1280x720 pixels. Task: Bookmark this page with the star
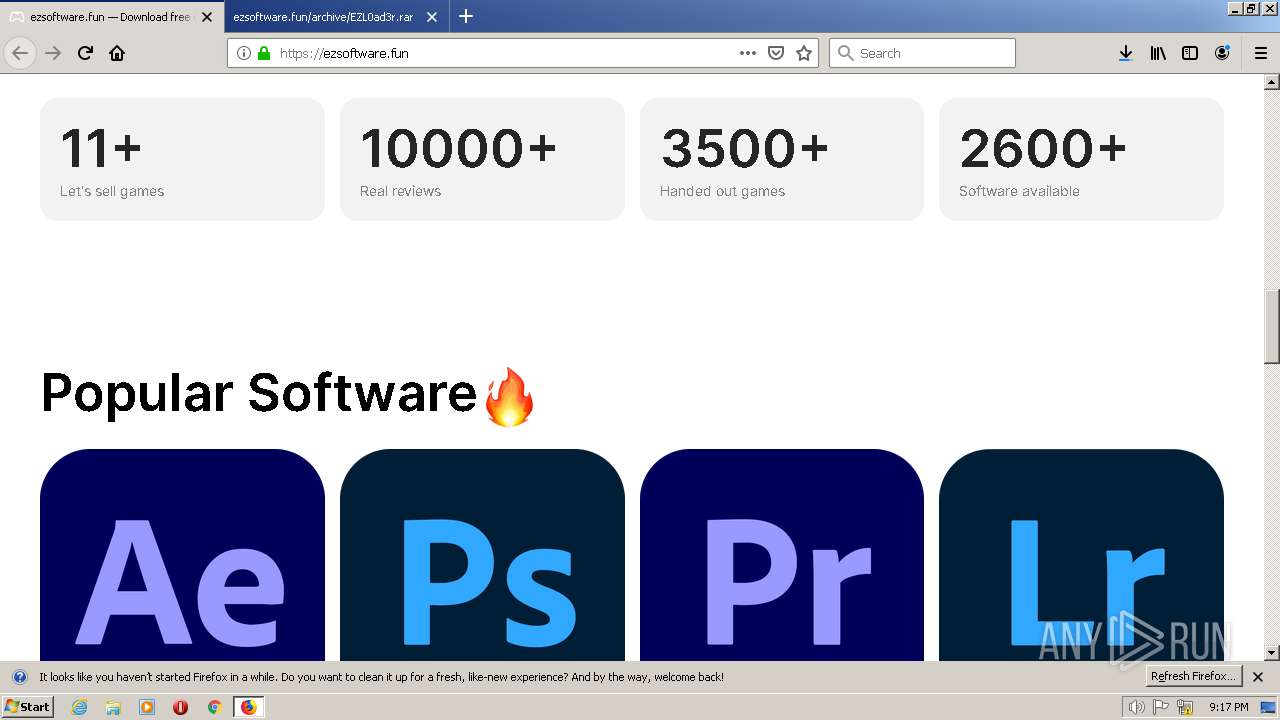coord(804,53)
